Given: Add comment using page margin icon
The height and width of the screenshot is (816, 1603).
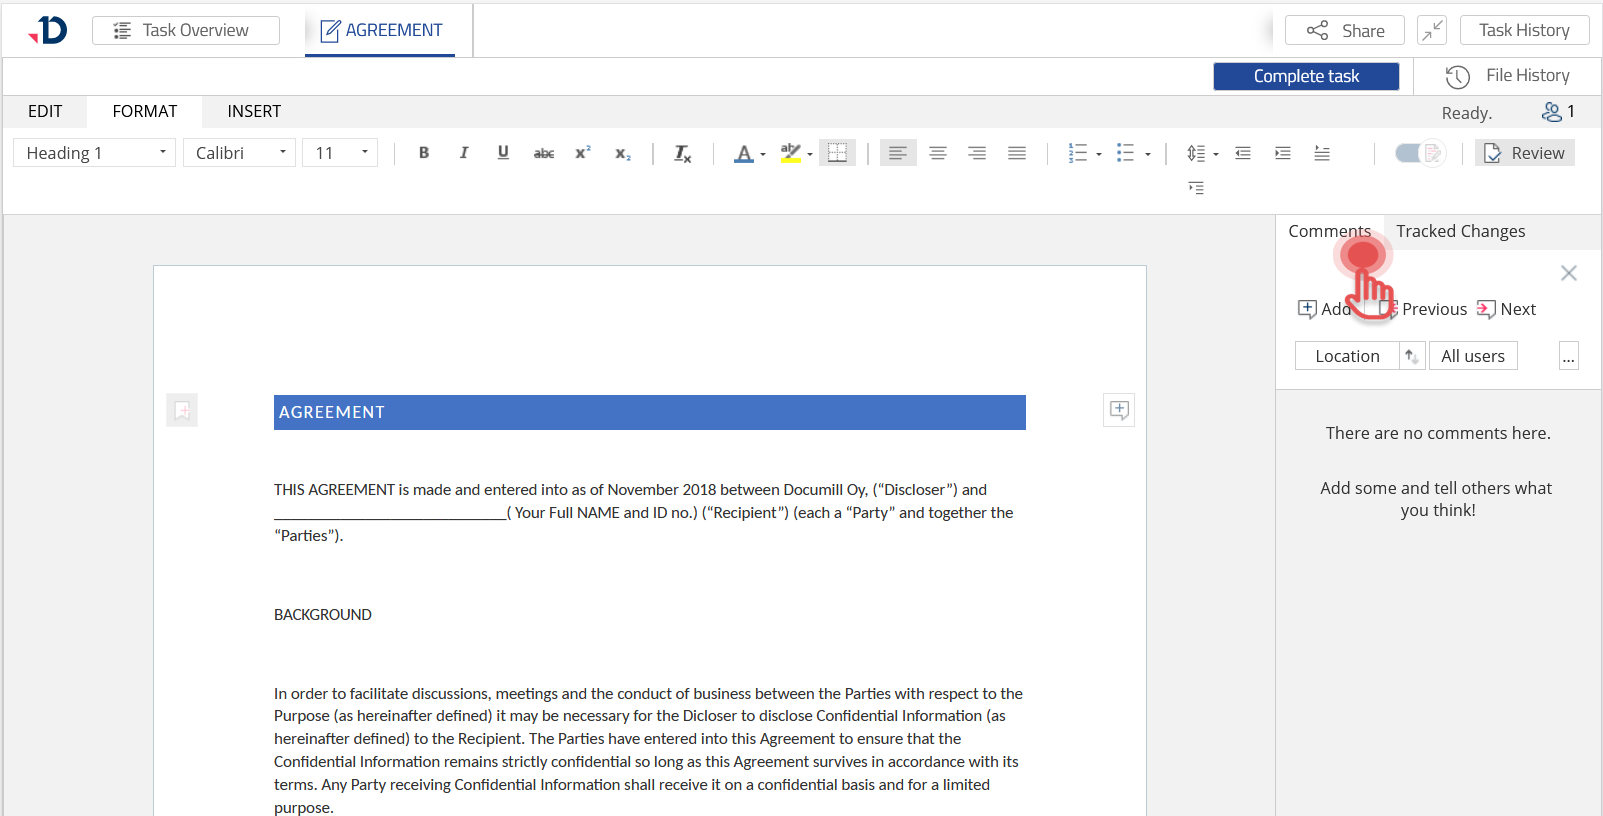Looking at the screenshot, I should 1119,410.
